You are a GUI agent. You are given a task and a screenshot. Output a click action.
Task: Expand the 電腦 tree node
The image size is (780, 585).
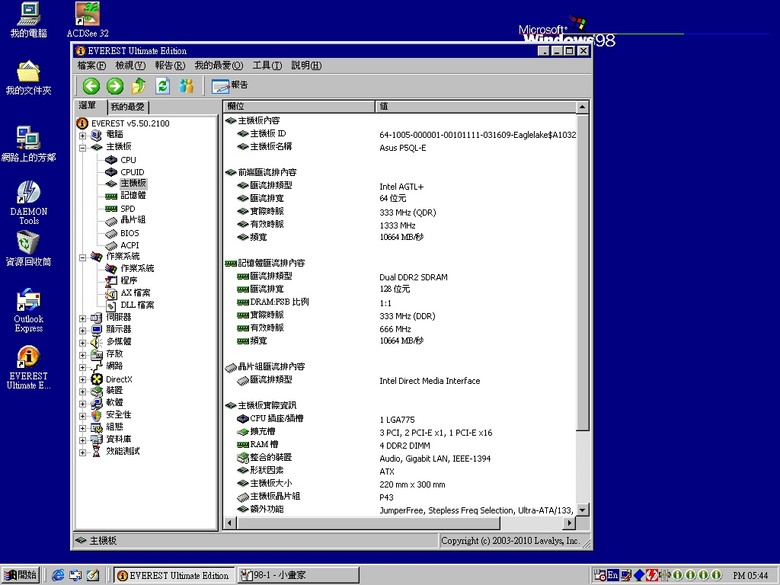(83, 135)
